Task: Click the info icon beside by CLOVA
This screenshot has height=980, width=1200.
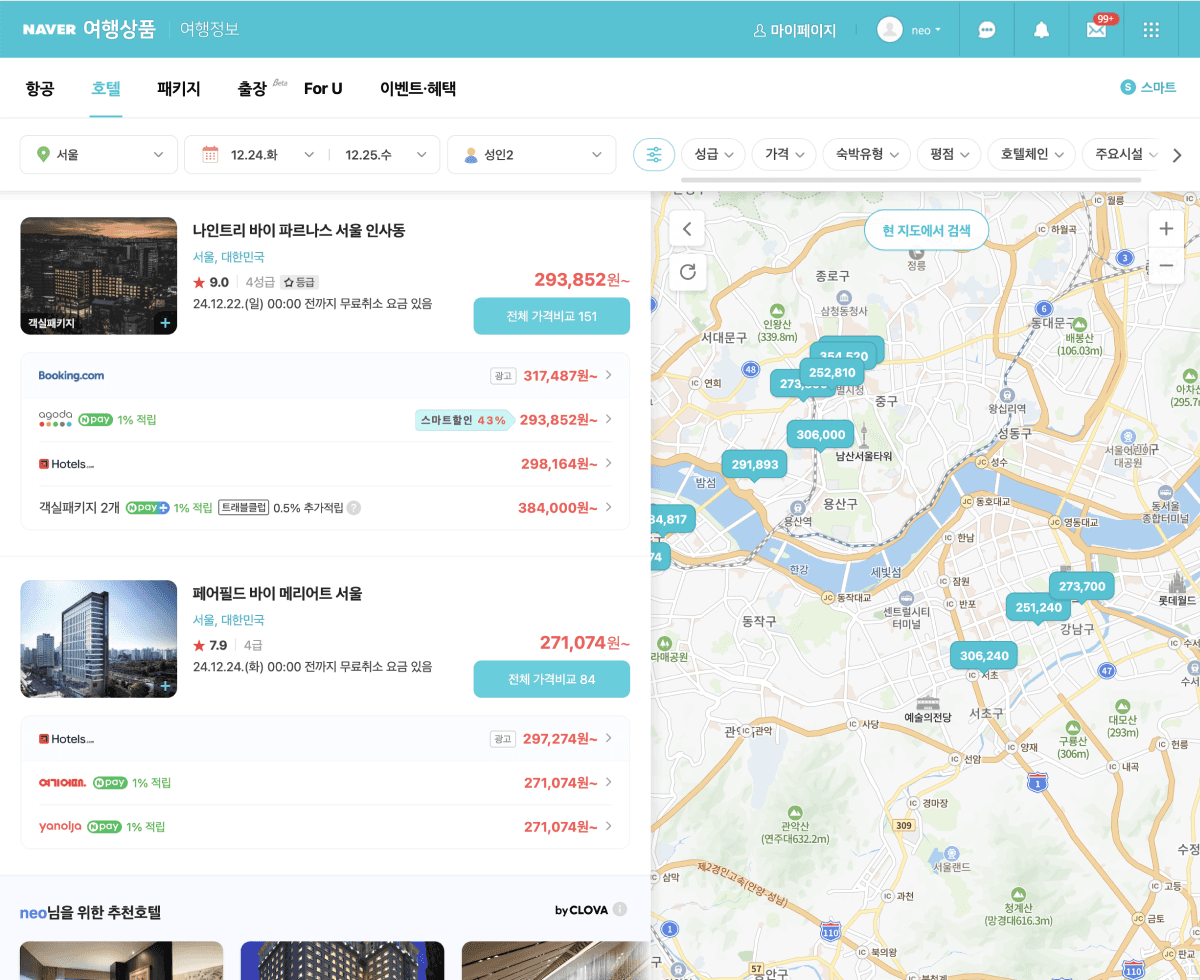Action: point(620,909)
